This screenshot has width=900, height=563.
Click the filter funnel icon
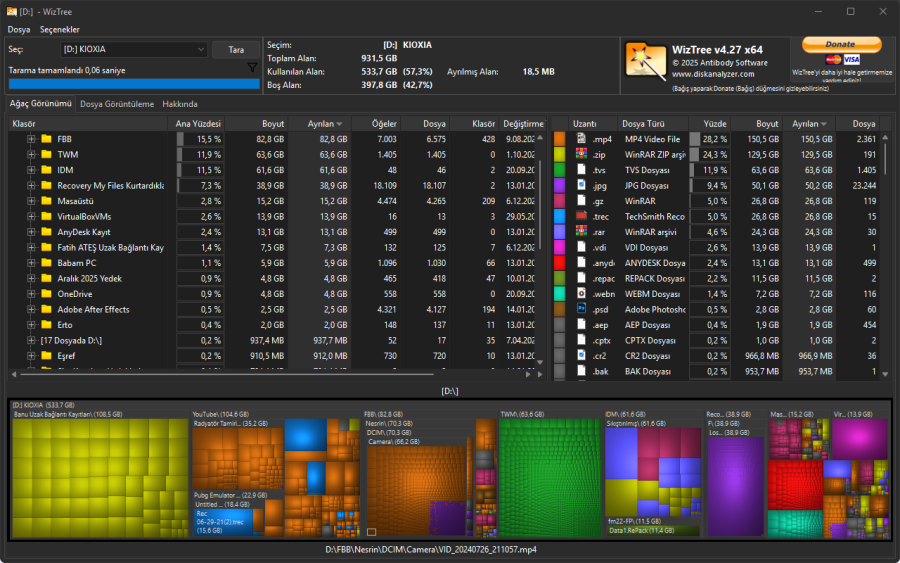(x=252, y=68)
